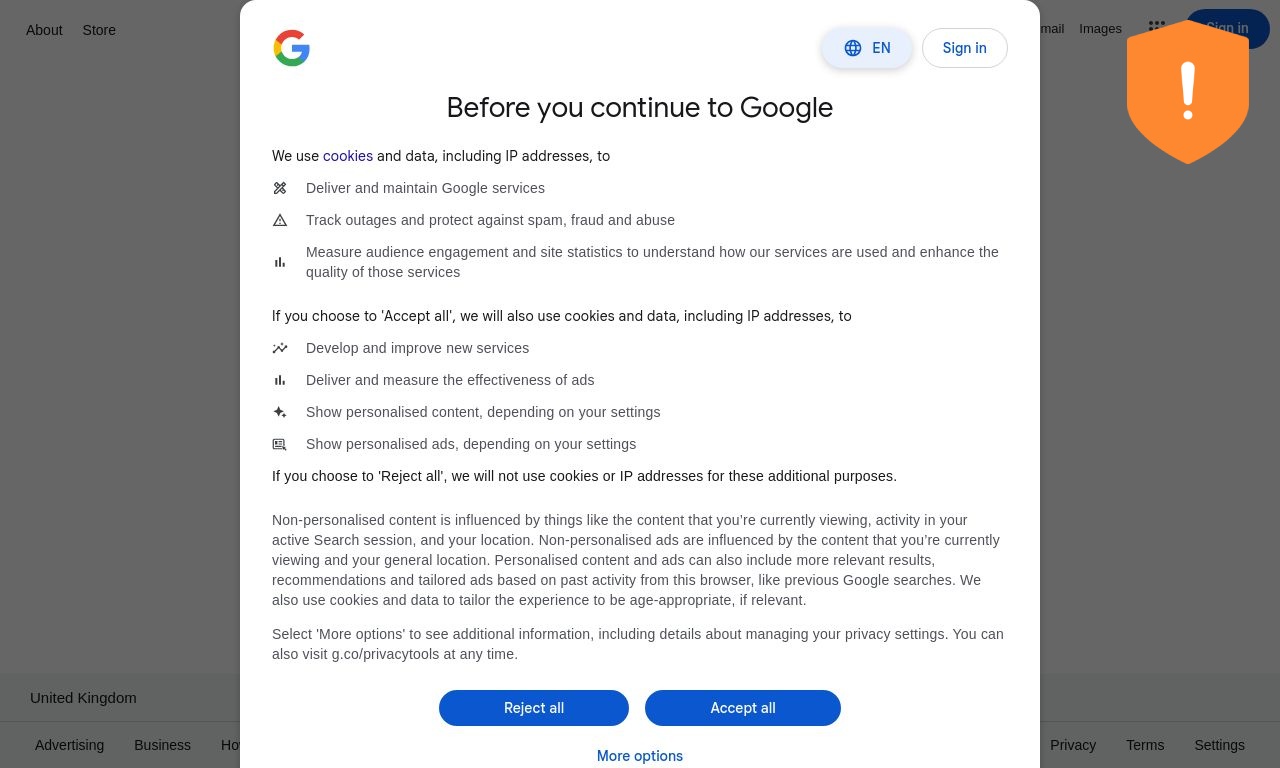Open the cookies link
The width and height of the screenshot is (1280, 768).
[x=348, y=156]
